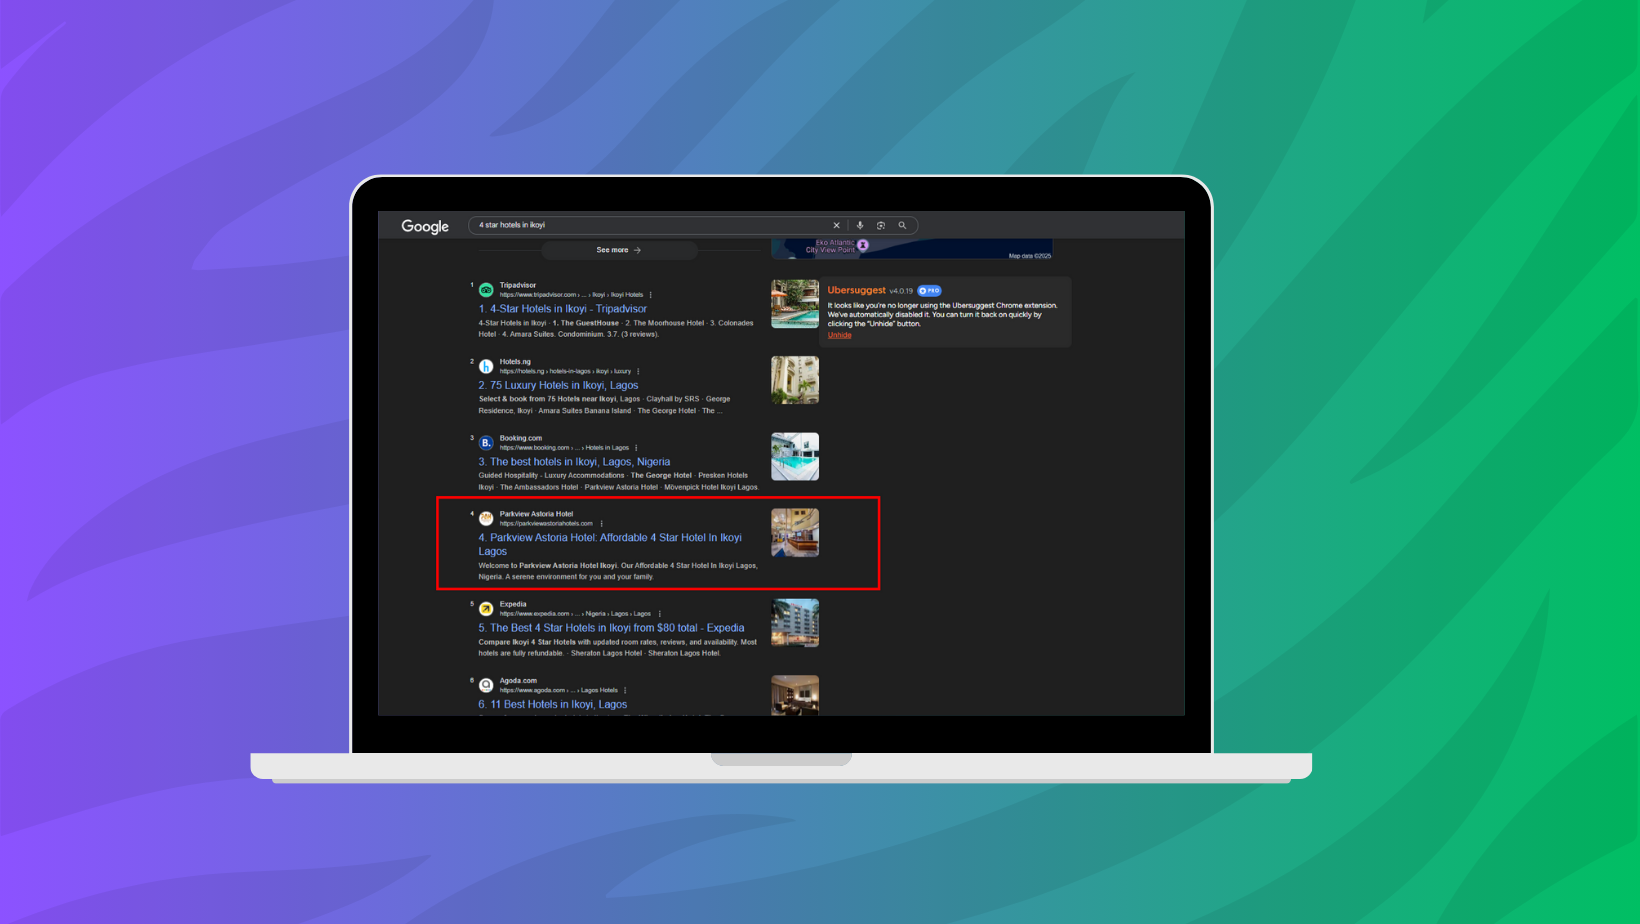Image resolution: width=1640 pixels, height=924 pixels.
Task: Click the Booking.com favicon
Action: click(486, 443)
